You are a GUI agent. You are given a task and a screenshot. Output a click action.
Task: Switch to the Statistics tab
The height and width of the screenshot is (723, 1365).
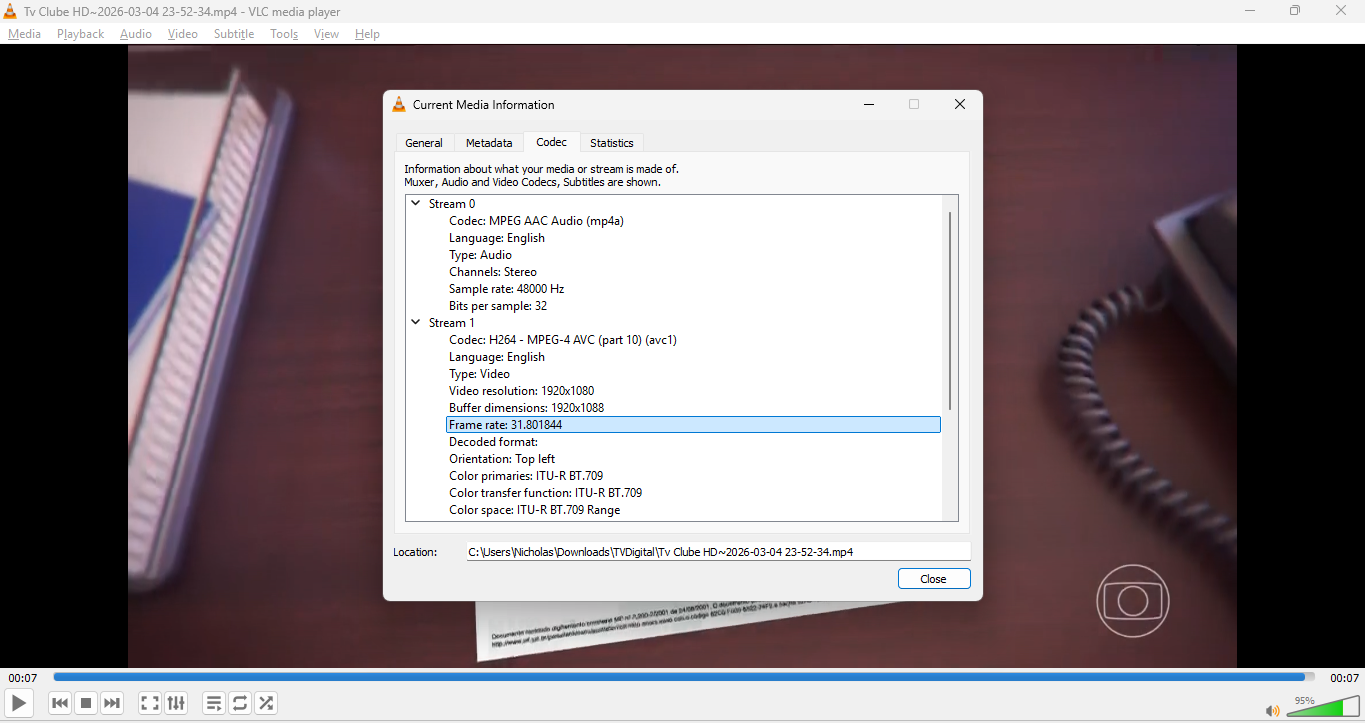pyautogui.click(x=611, y=143)
